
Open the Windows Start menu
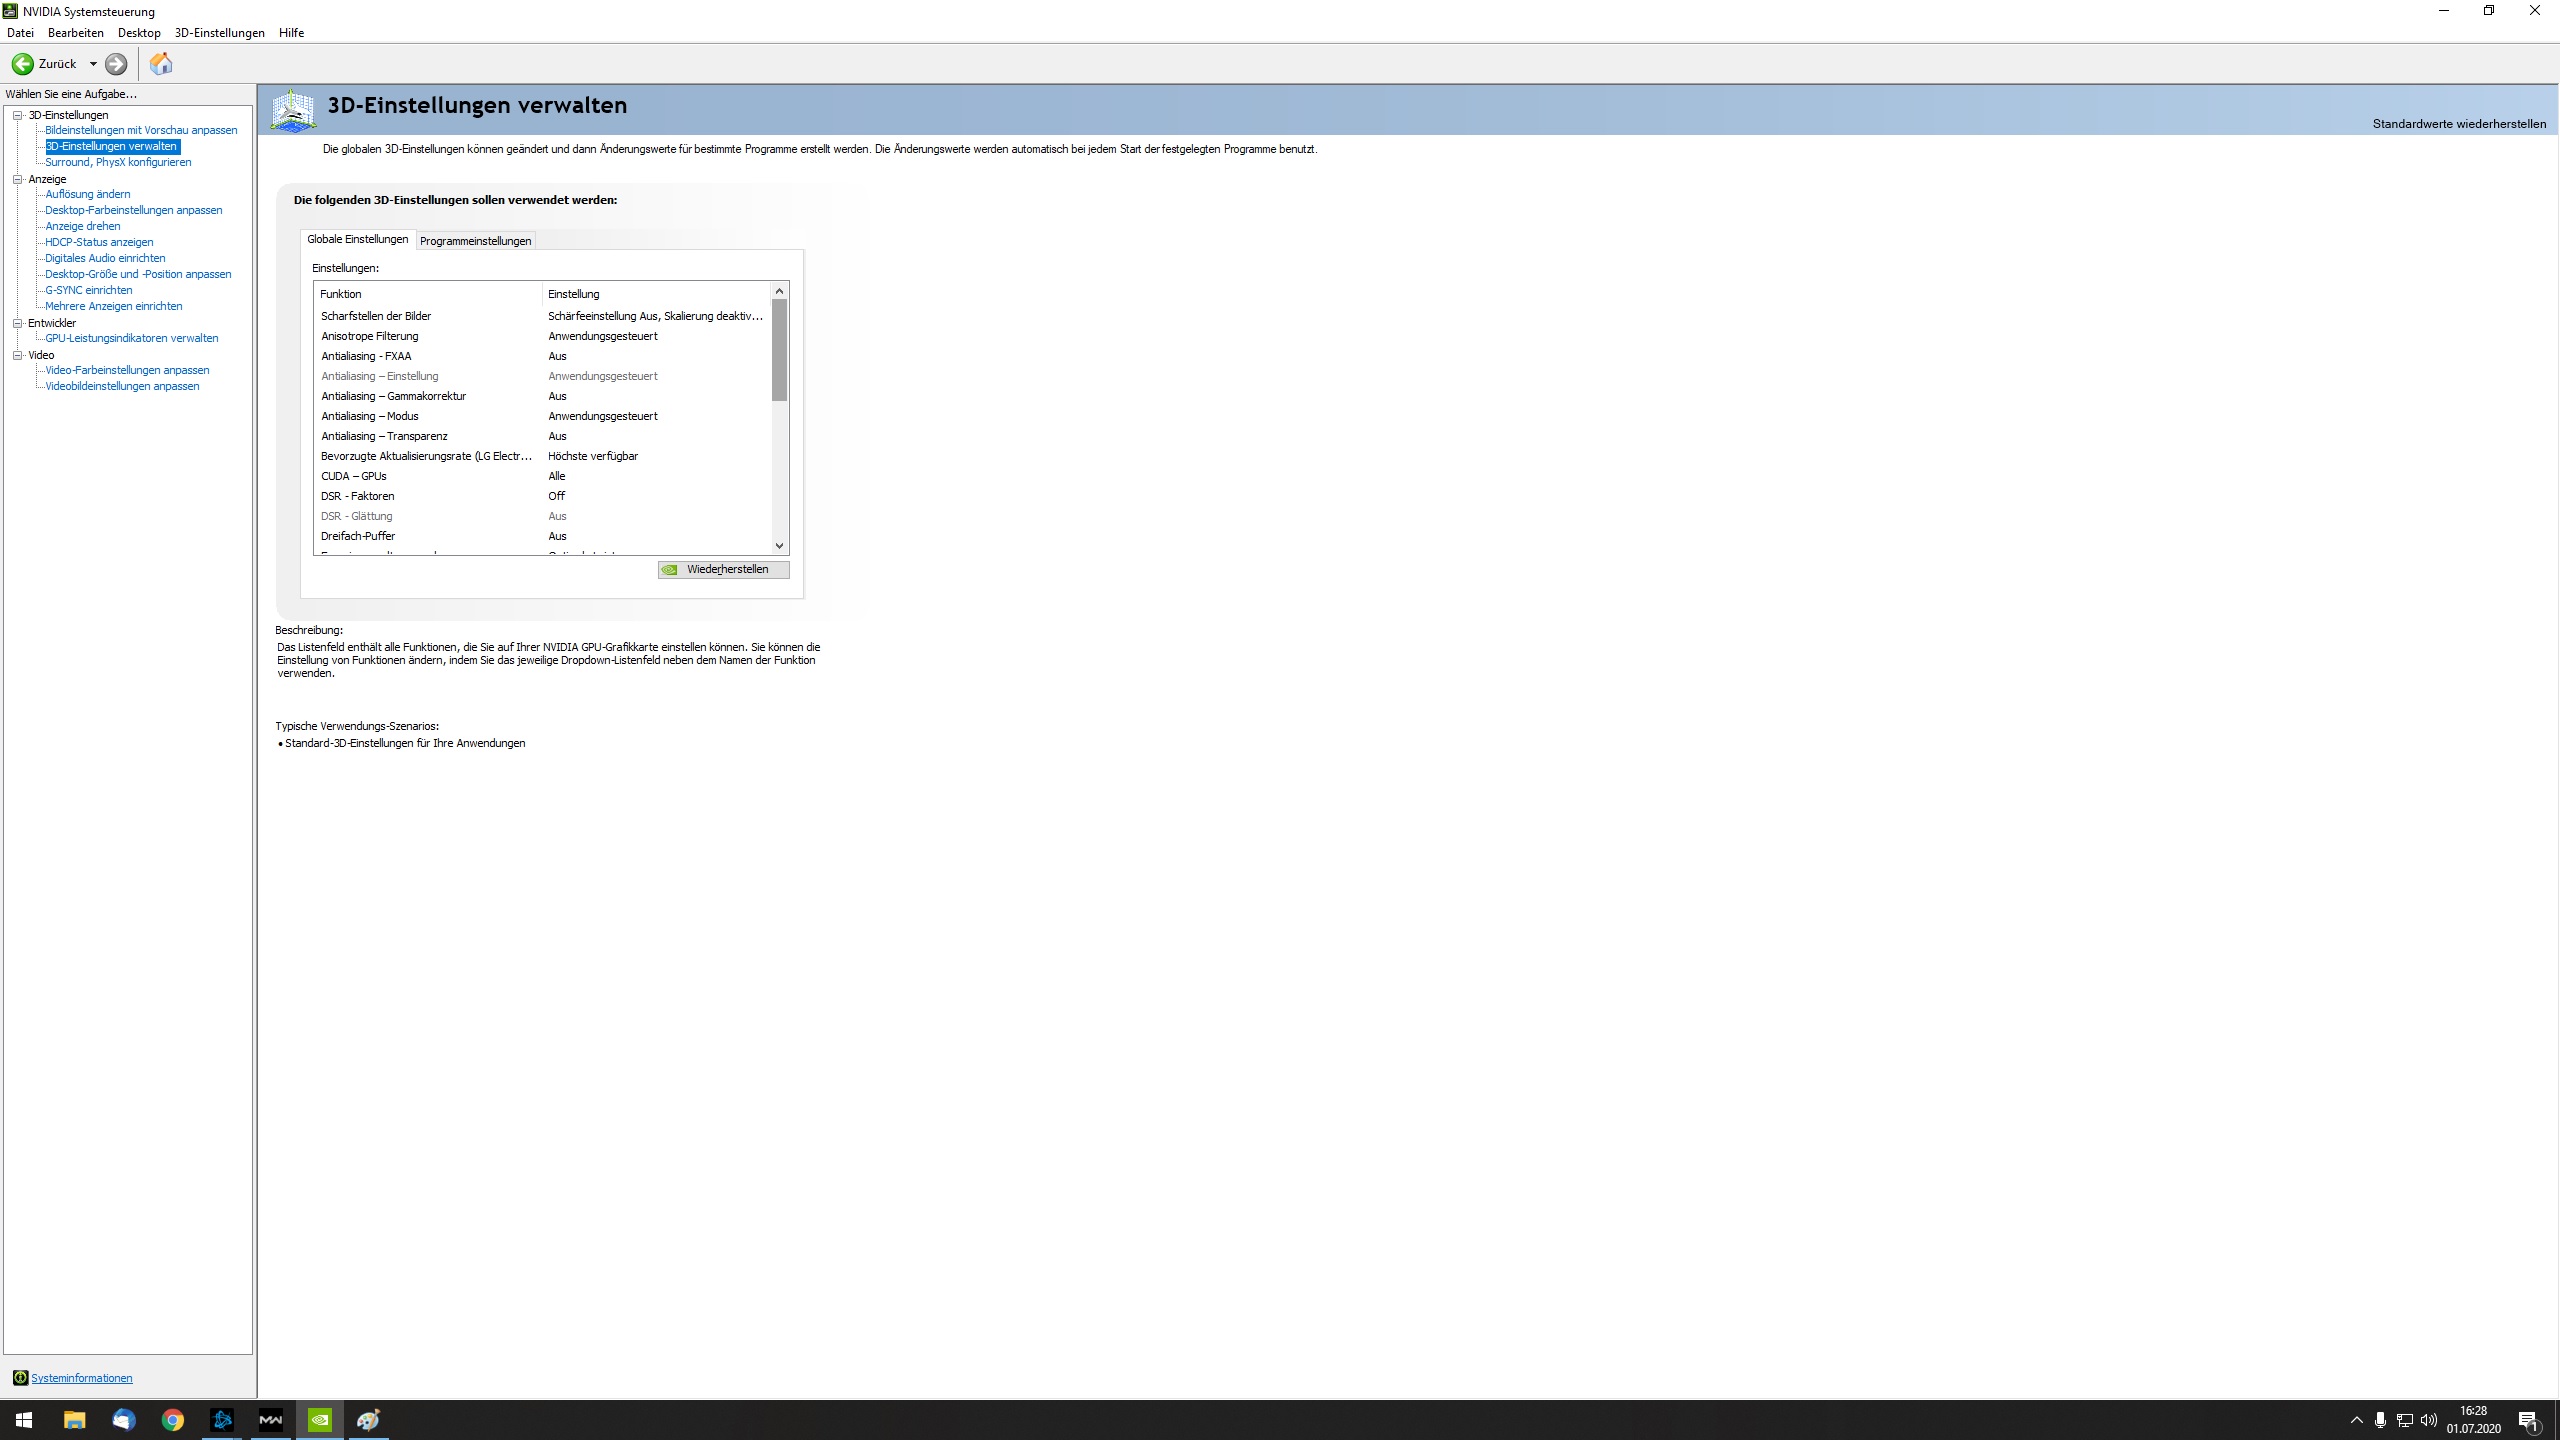24,1419
